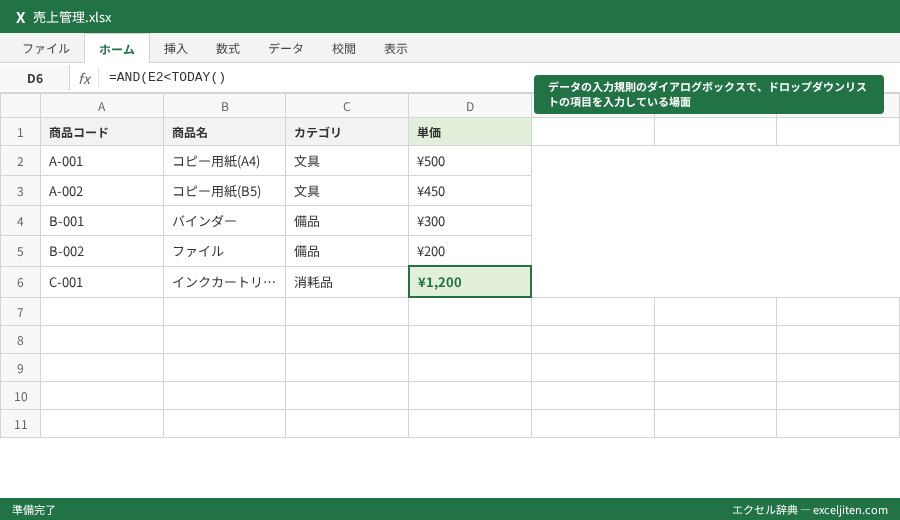Click the Excel X logo icon
The image size is (900, 520).
point(21,17)
